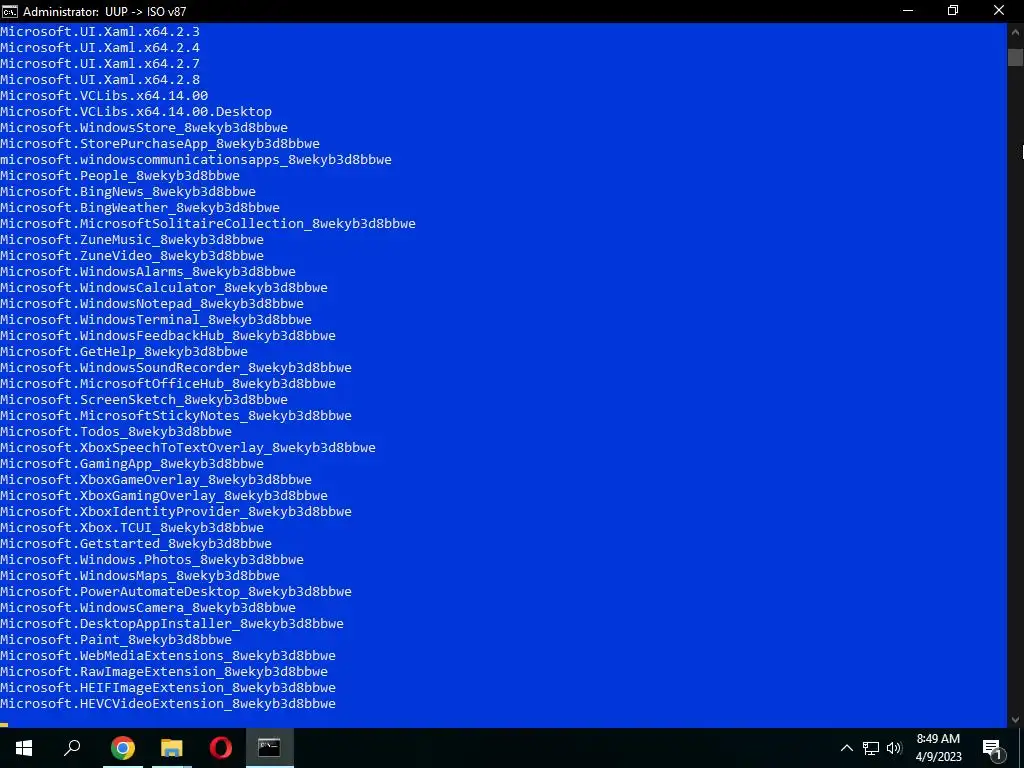
Task: Click the Microsoft.Xbox.TCUI line
Action: pyautogui.click(x=132, y=528)
